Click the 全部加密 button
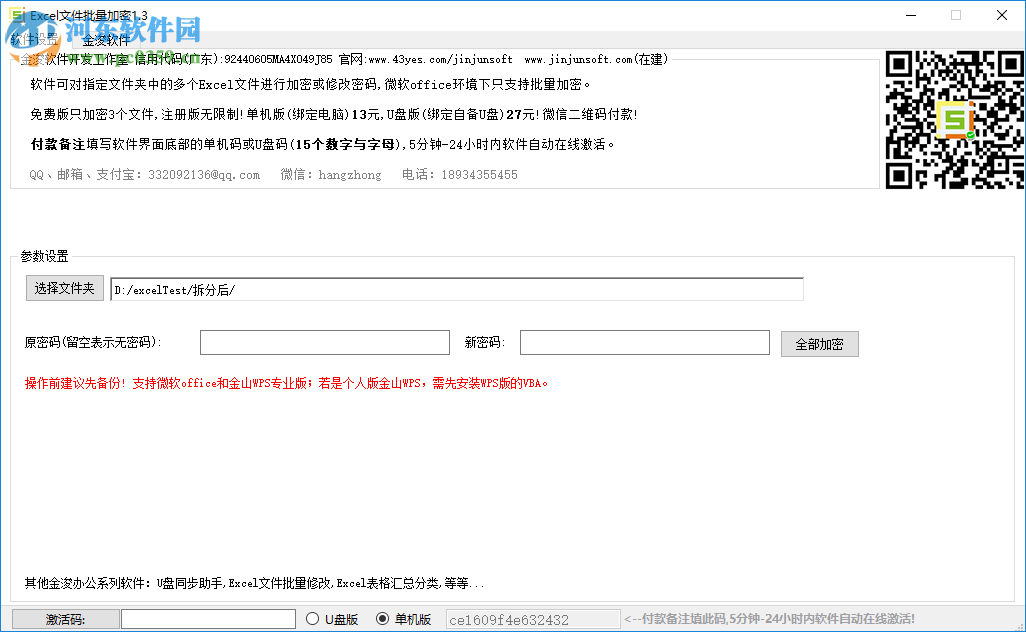 coord(819,342)
